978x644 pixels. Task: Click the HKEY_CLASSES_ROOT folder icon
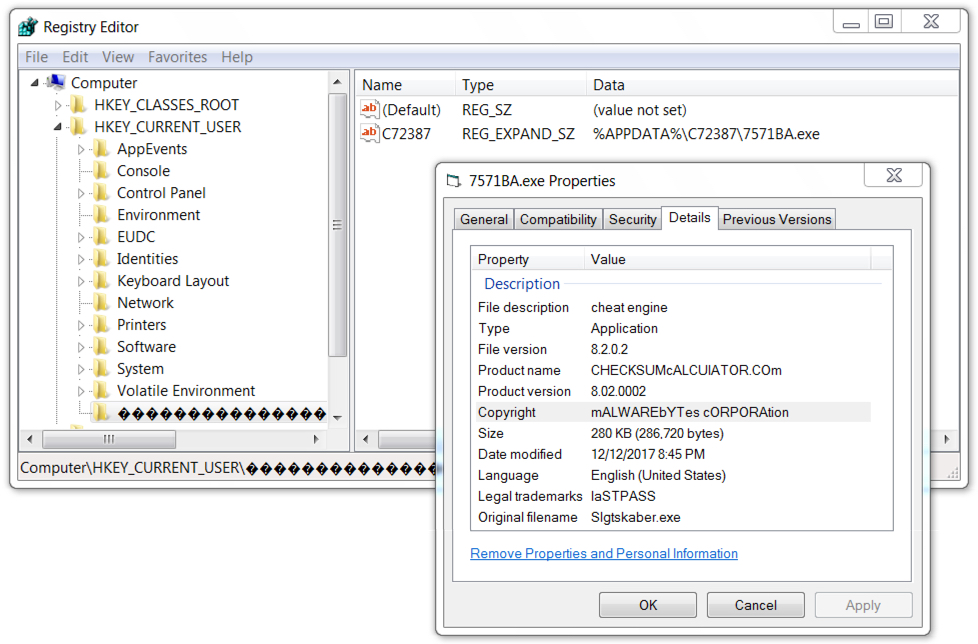(78, 105)
